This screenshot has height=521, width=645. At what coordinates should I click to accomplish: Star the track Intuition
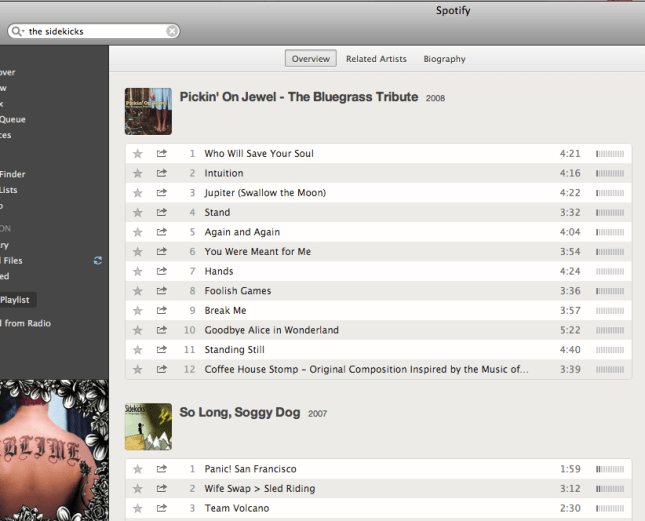[137, 174]
